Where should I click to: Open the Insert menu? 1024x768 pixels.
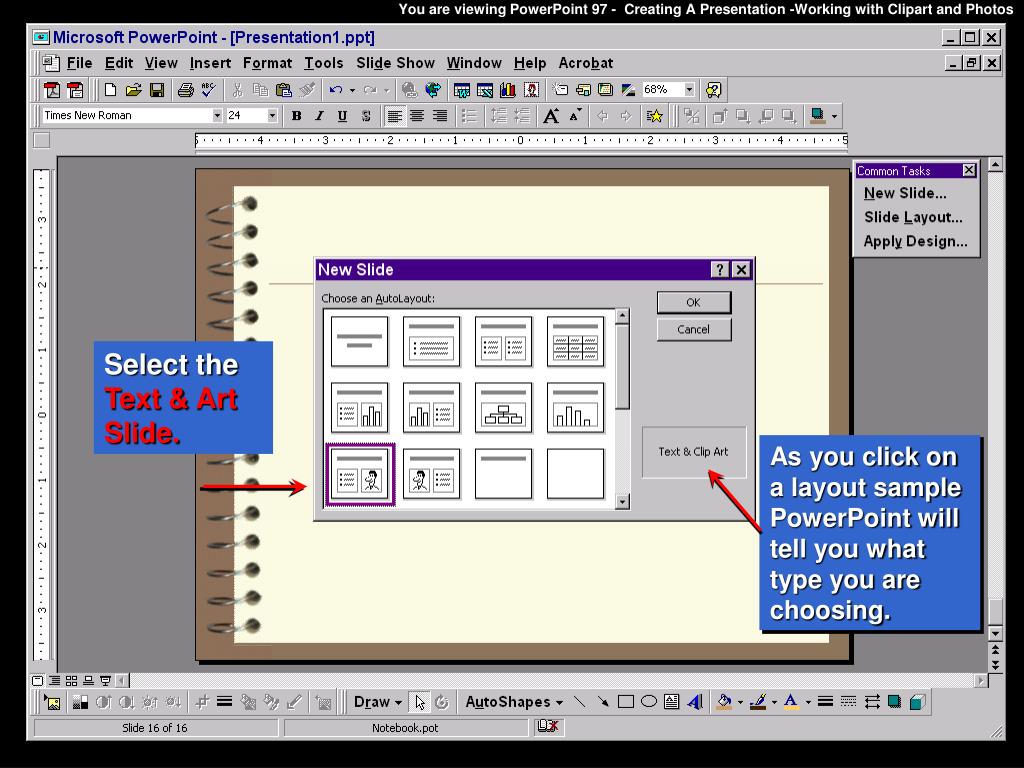[210, 63]
